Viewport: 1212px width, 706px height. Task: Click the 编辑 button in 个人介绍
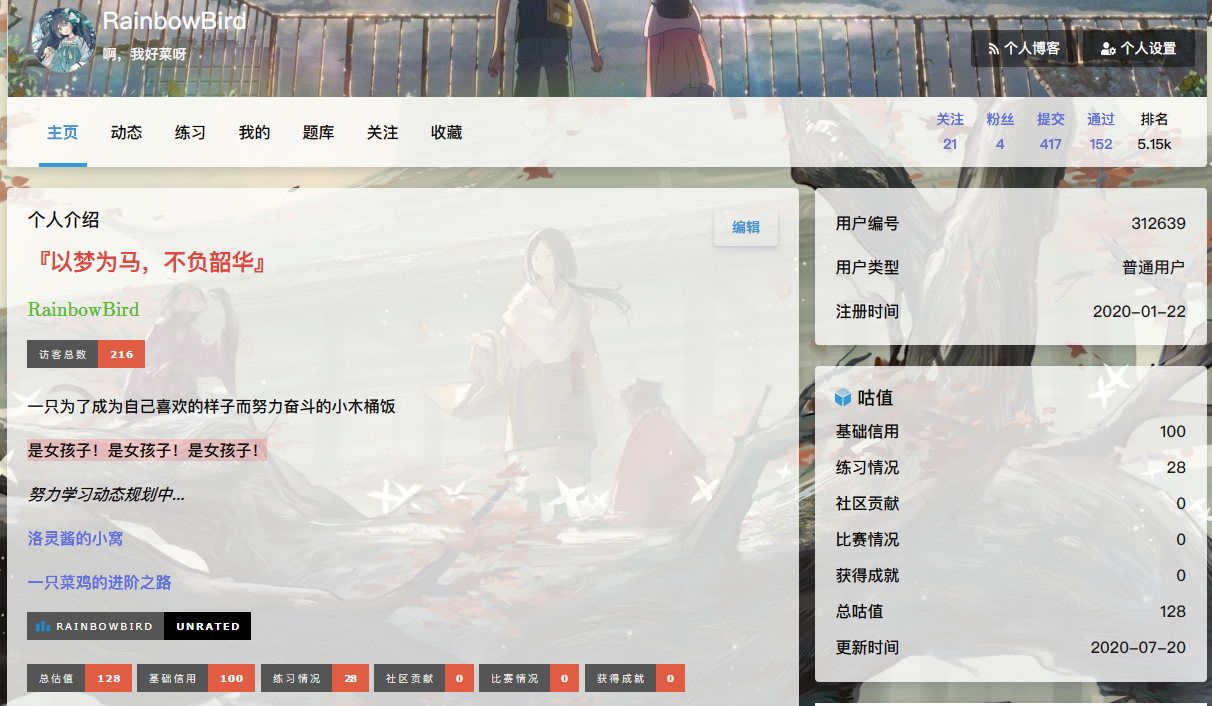(746, 227)
